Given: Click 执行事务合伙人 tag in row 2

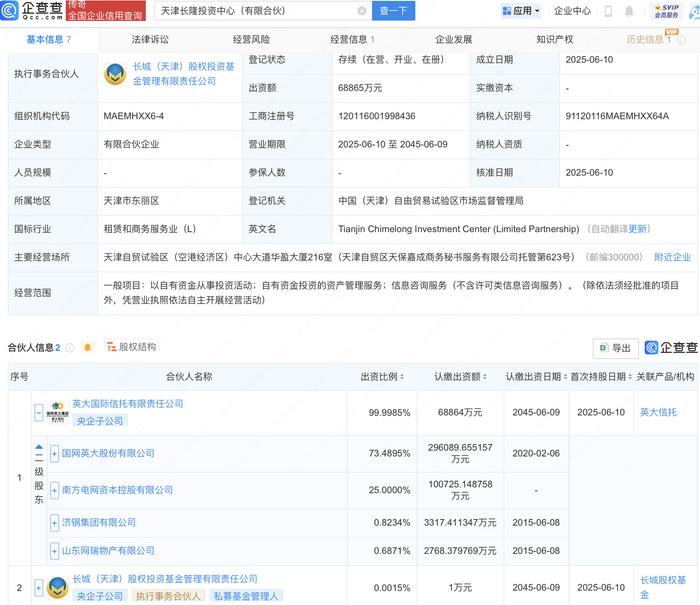Looking at the screenshot, I should (168, 596).
